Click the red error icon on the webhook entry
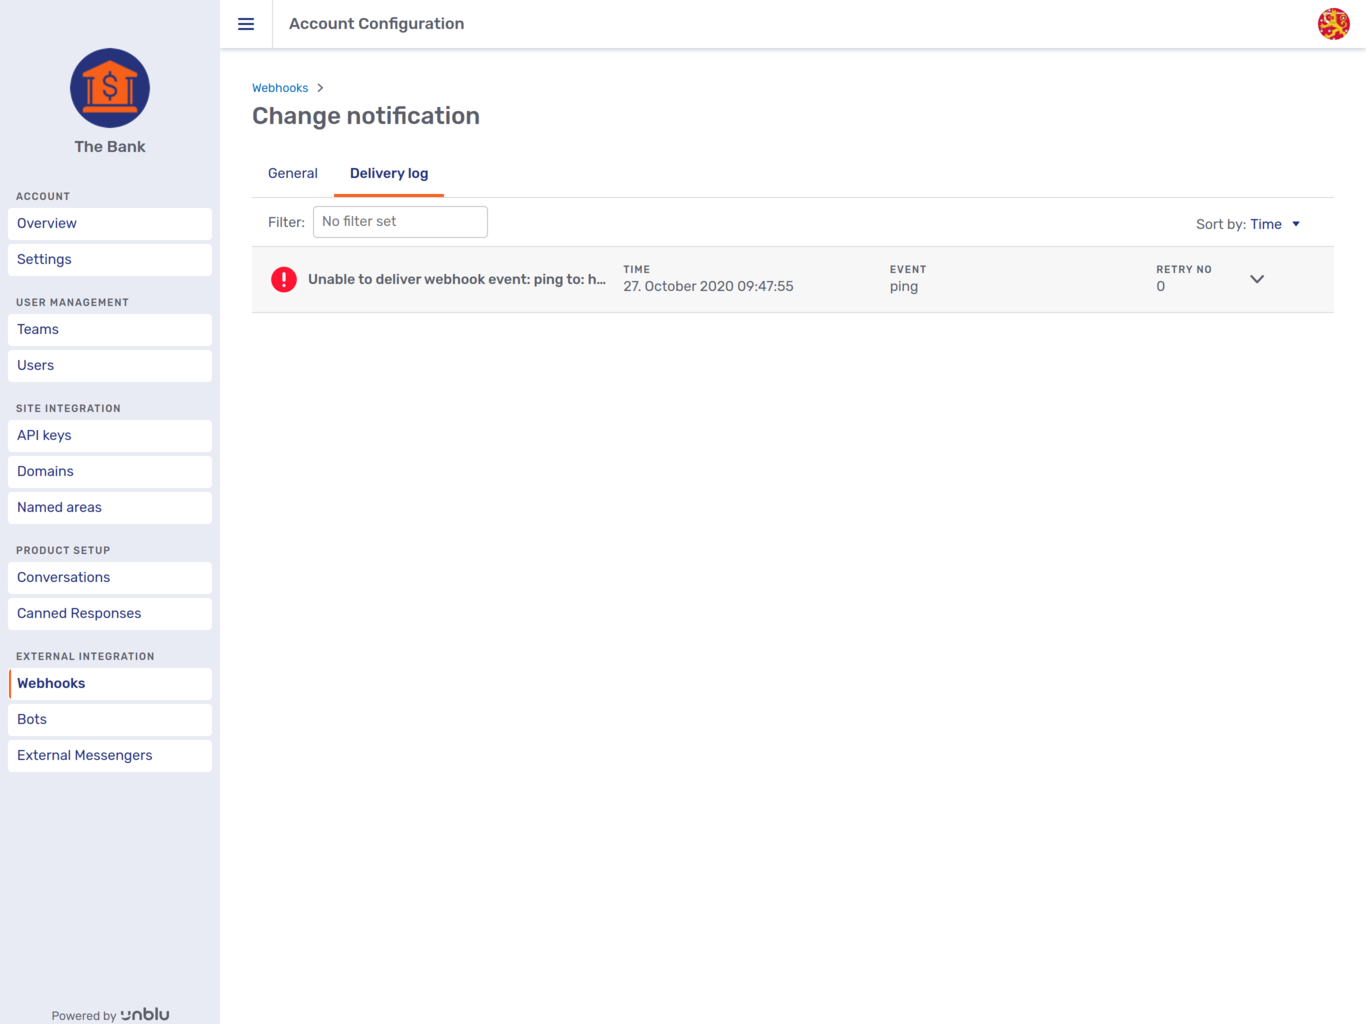The height and width of the screenshot is (1024, 1366). tap(283, 280)
